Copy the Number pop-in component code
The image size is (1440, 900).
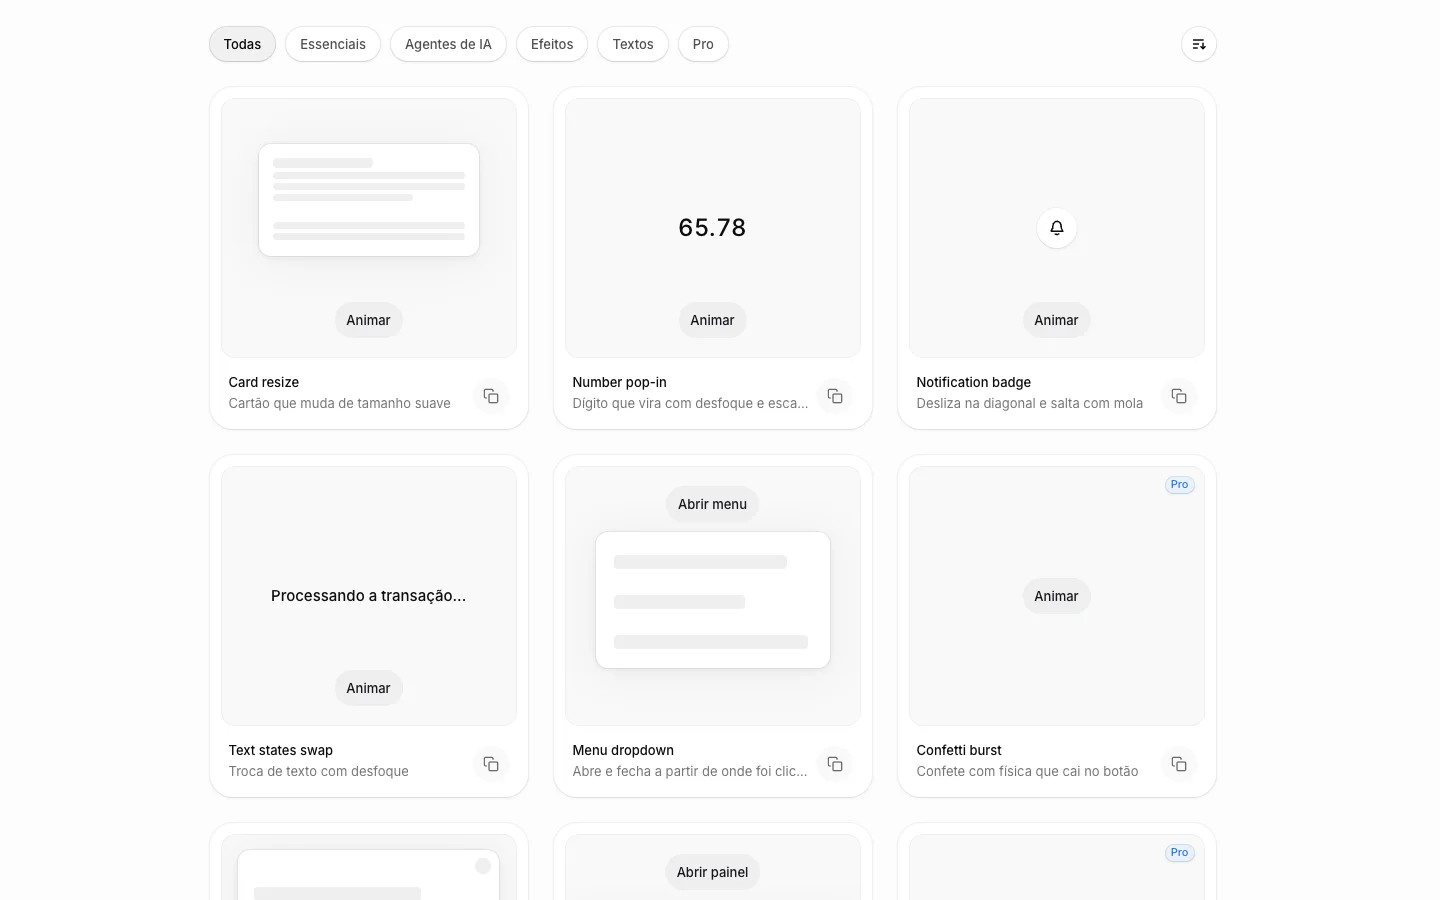(x=835, y=396)
